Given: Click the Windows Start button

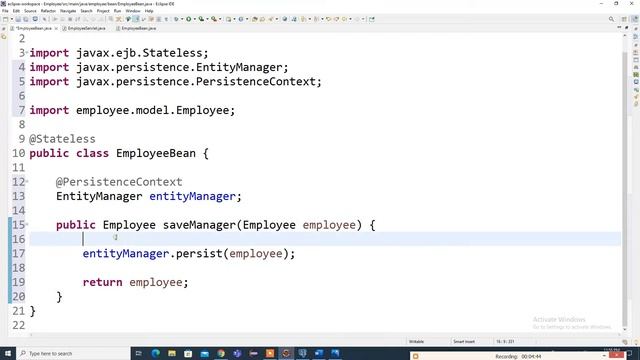Looking at the screenshot, I should 8,353.
